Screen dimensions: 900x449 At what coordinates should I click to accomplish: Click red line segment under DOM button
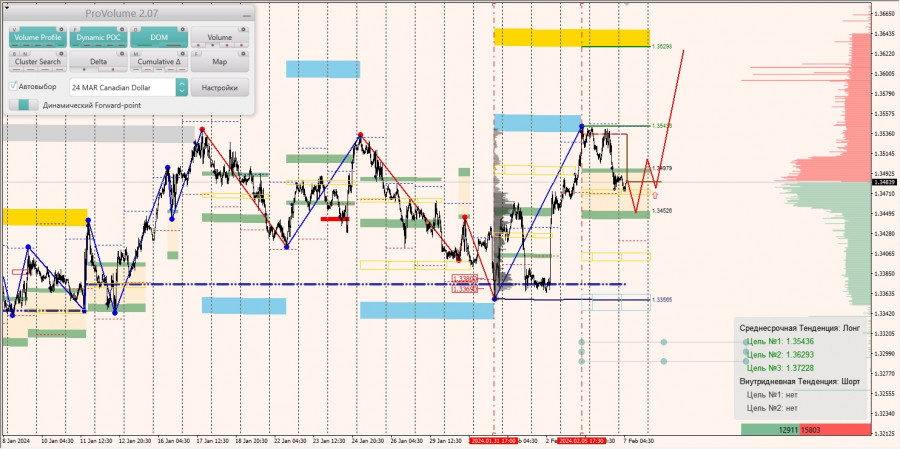coord(173,45)
